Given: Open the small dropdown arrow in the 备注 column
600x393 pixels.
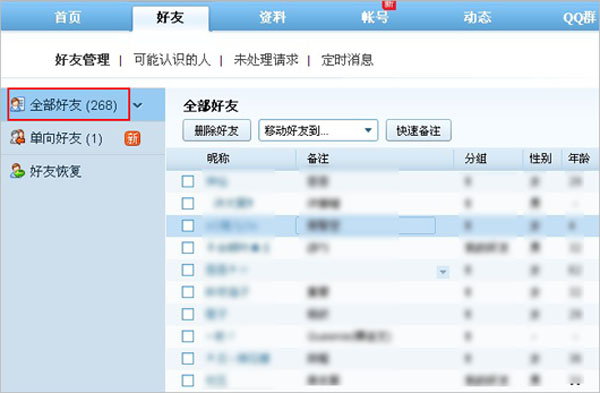Looking at the screenshot, I should pos(443,272).
